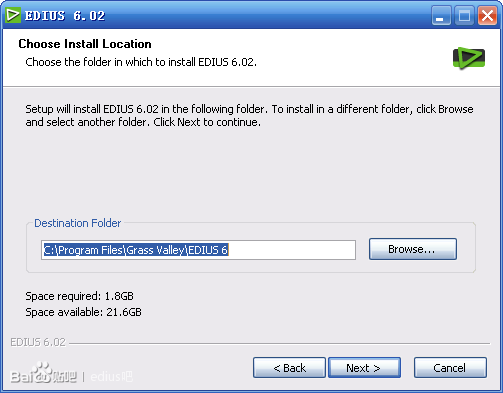
Task: Click the edius吧 watermark text
Action: (x=111, y=377)
